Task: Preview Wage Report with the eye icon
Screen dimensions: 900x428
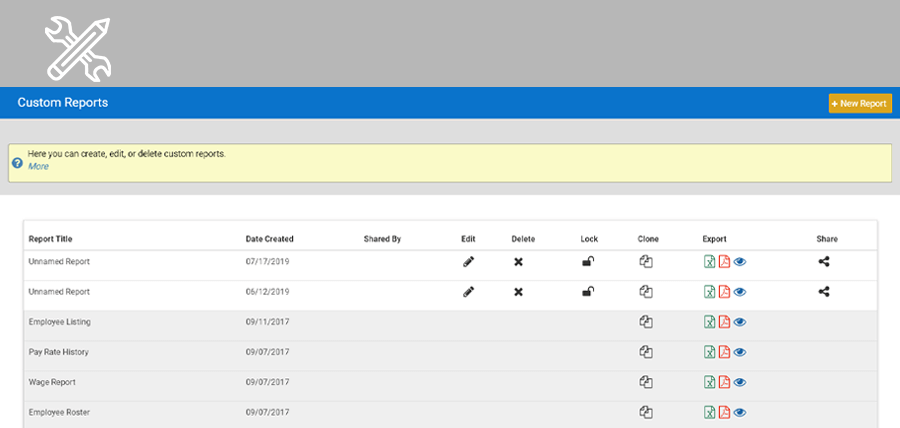Action: point(740,382)
